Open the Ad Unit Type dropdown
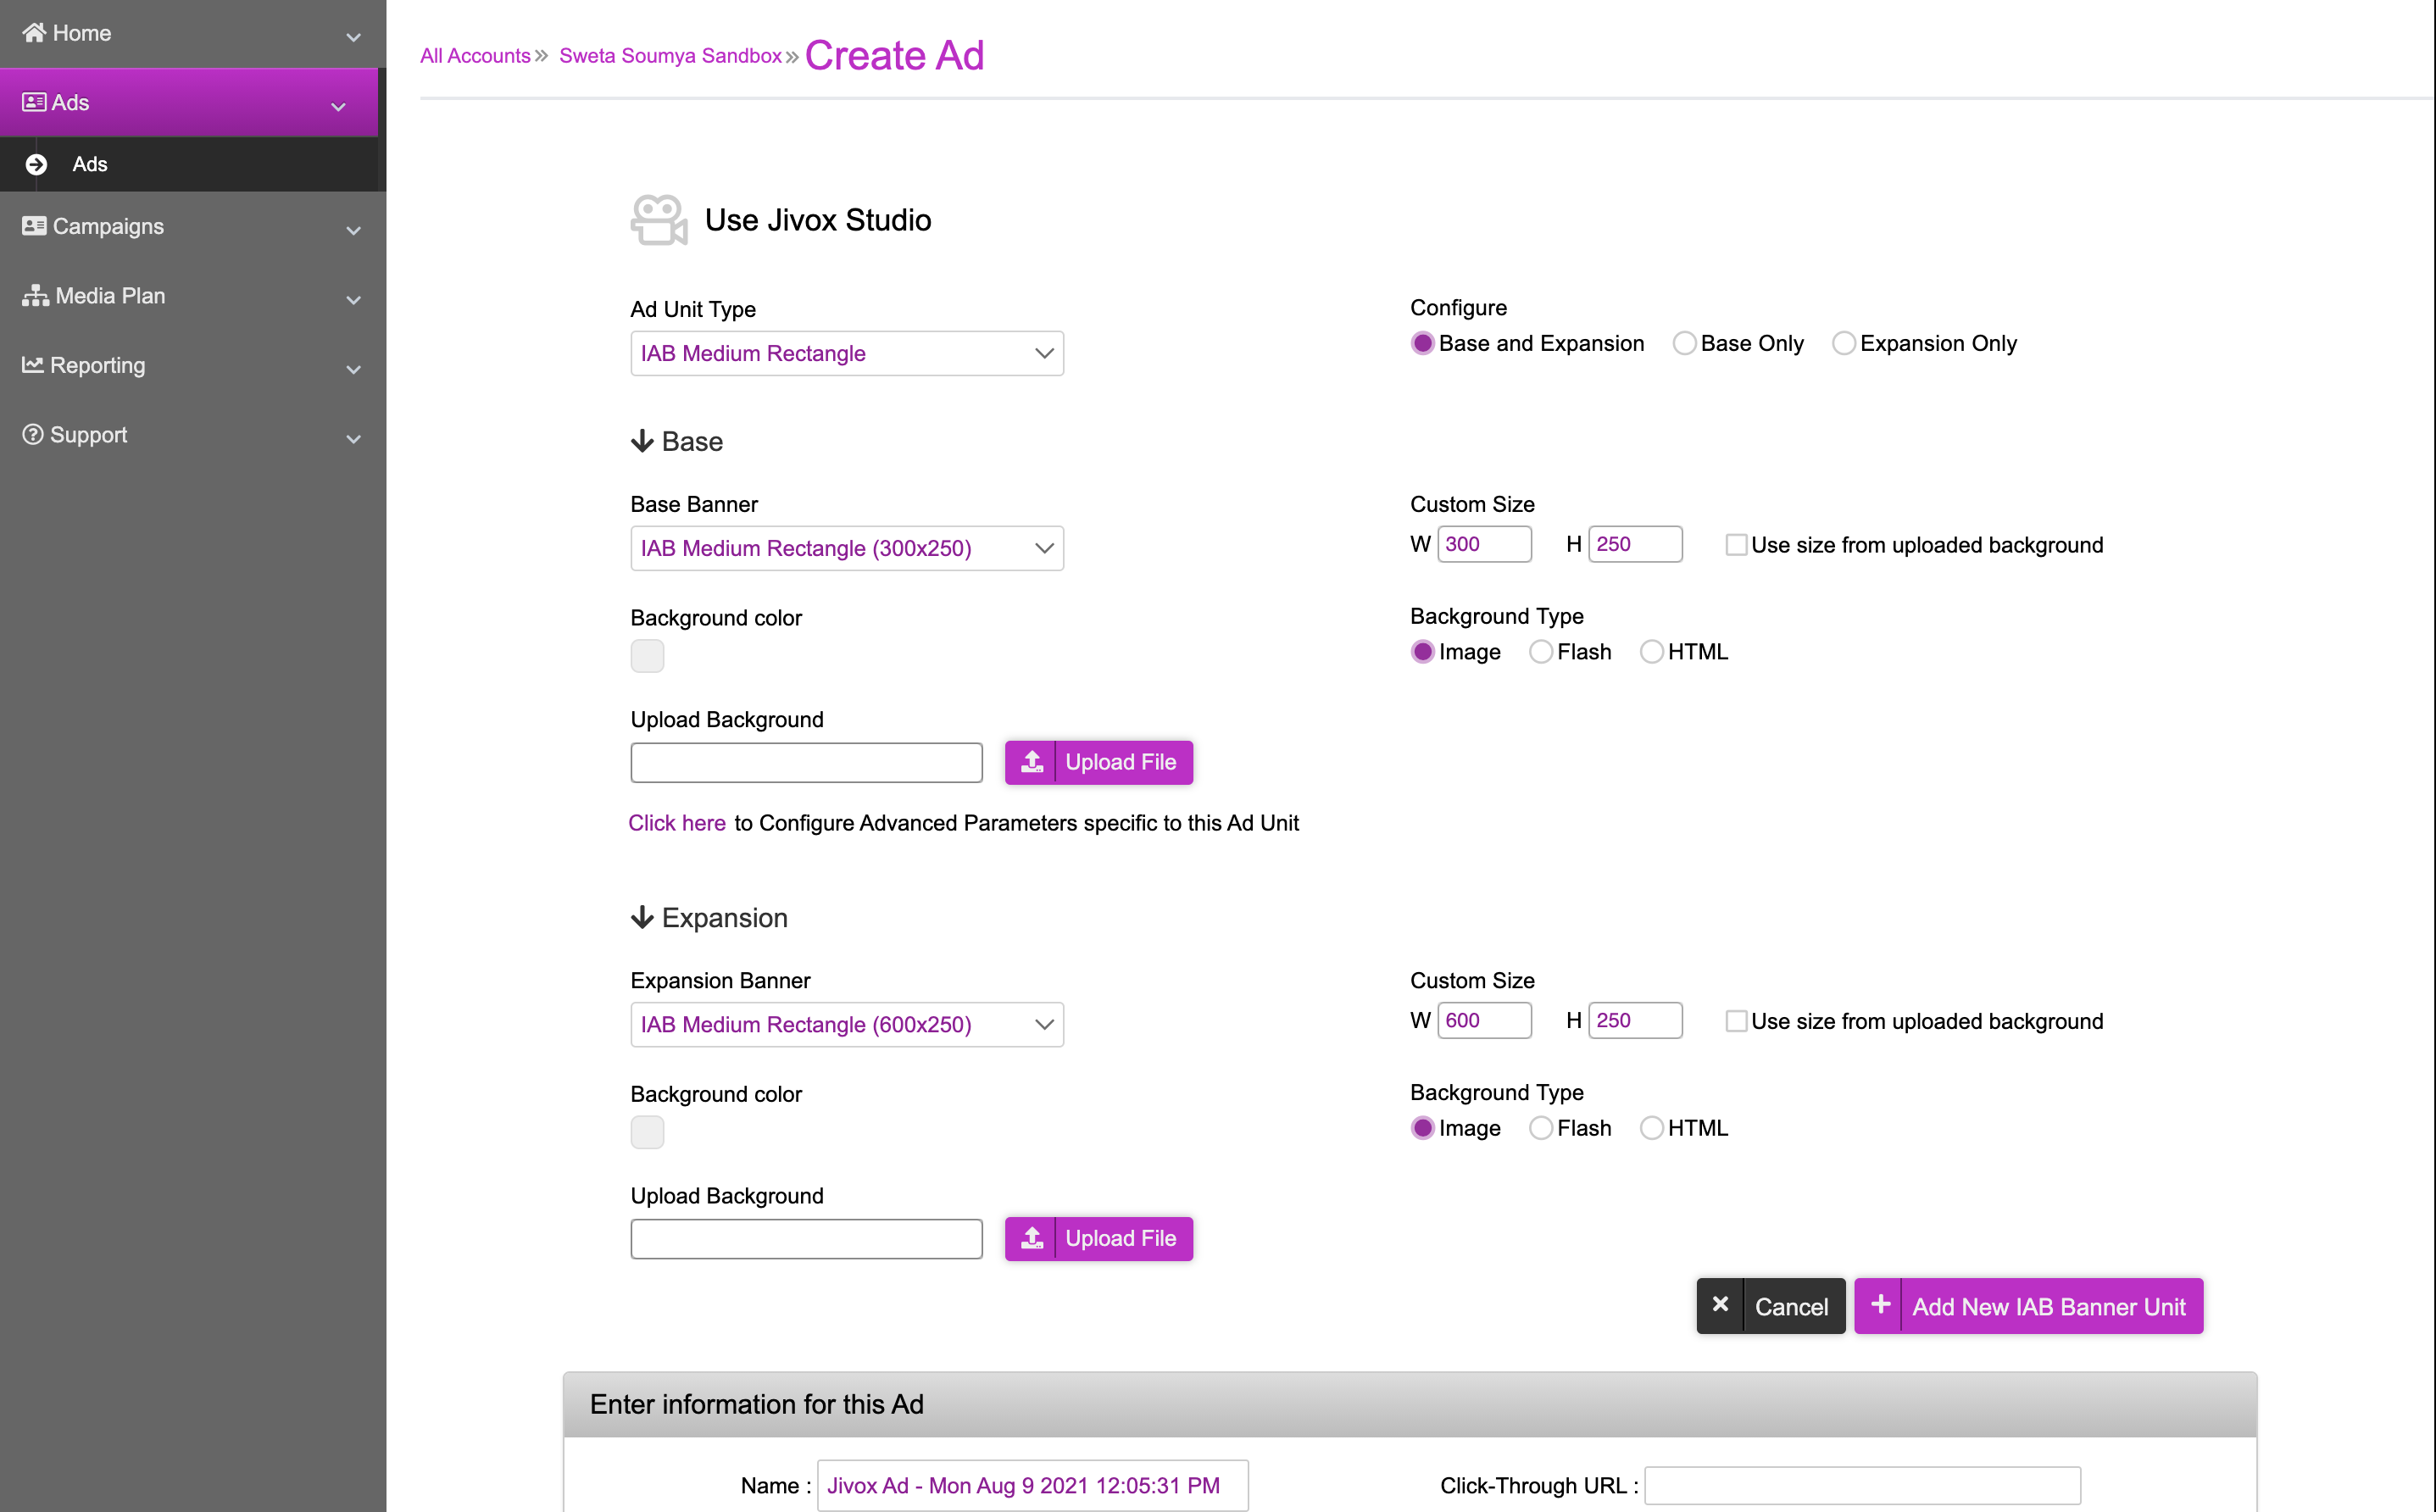The image size is (2436, 1512). 847,353
